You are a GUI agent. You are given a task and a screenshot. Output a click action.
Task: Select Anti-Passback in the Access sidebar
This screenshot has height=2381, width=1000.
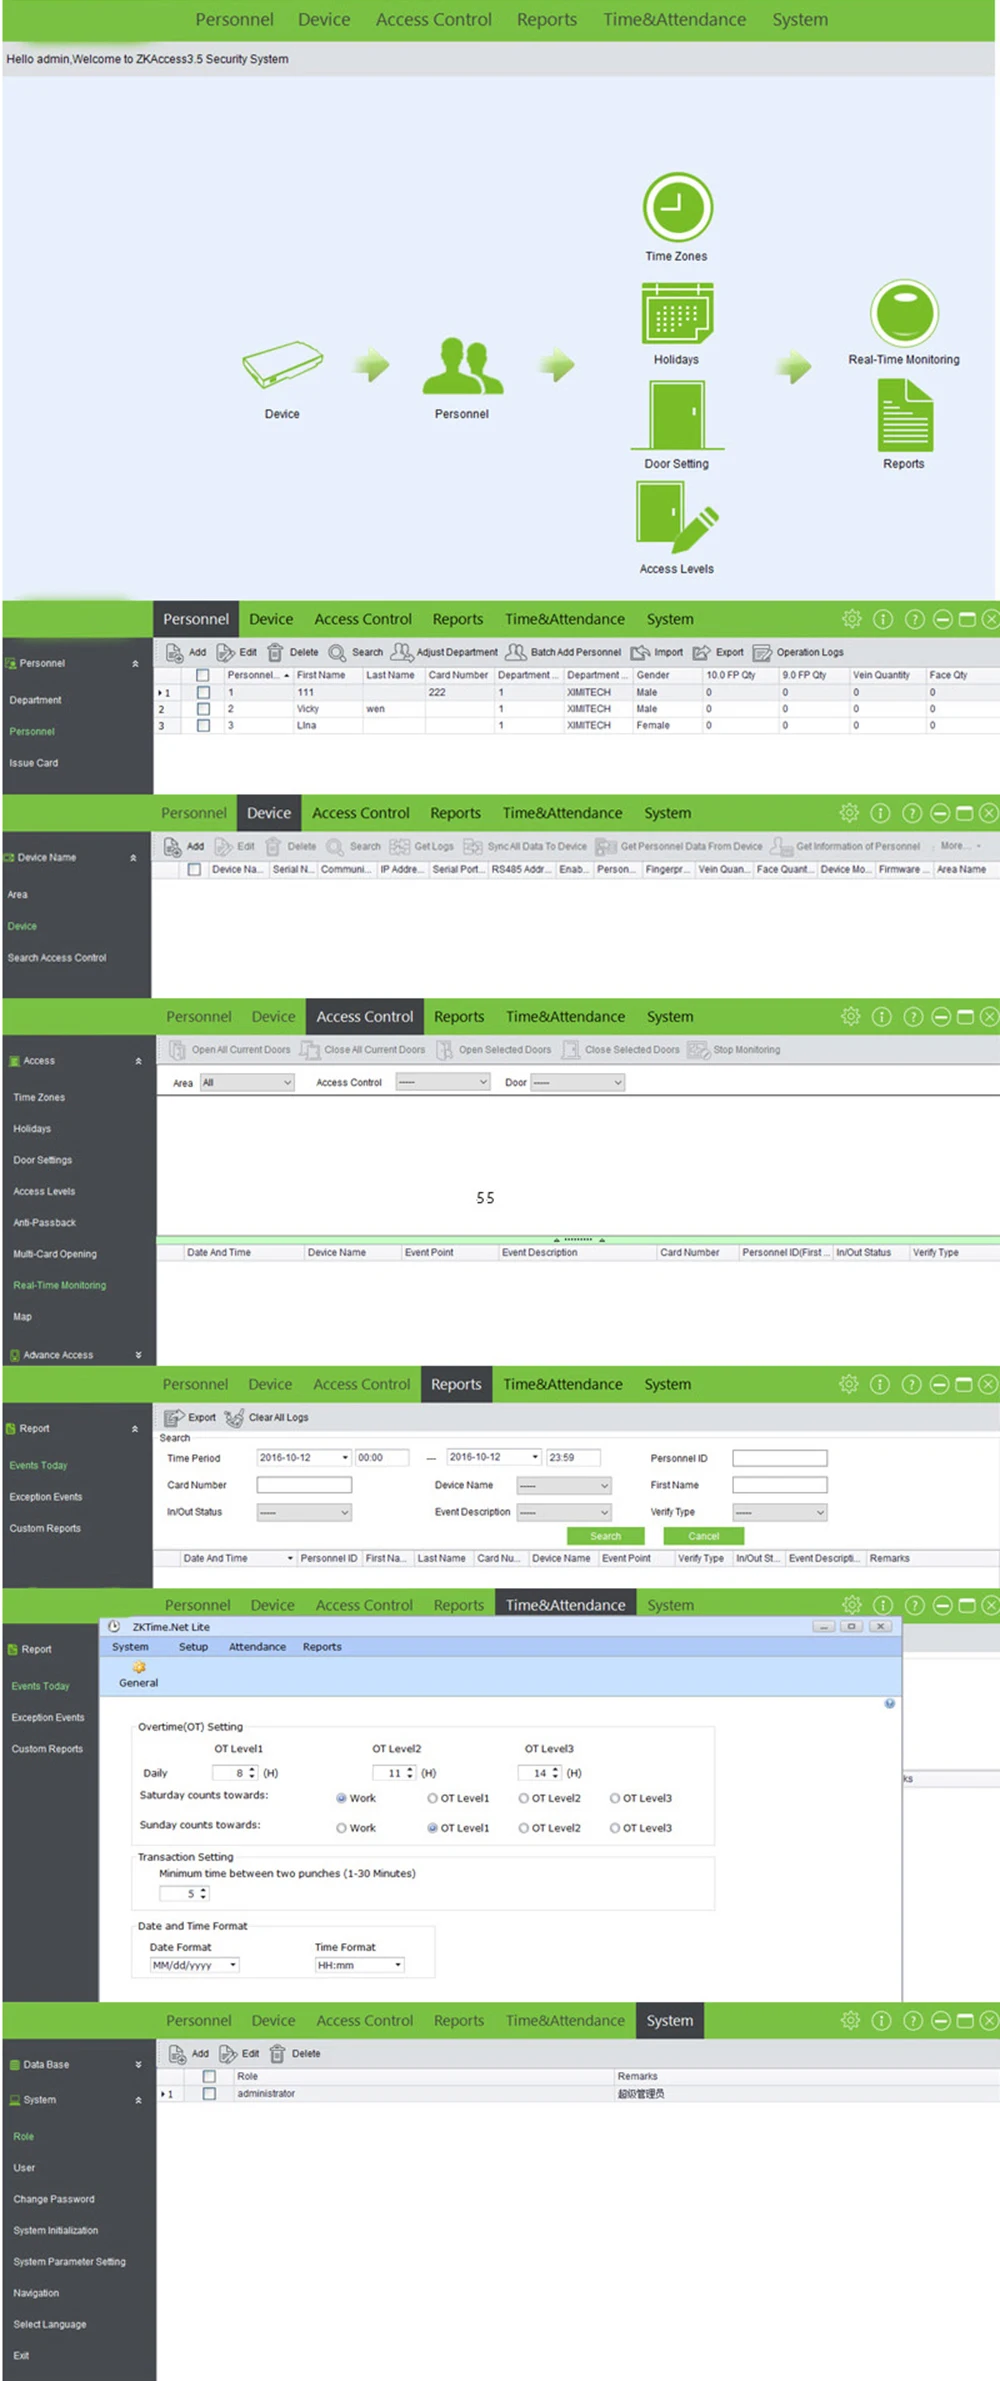(x=45, y=1222)
